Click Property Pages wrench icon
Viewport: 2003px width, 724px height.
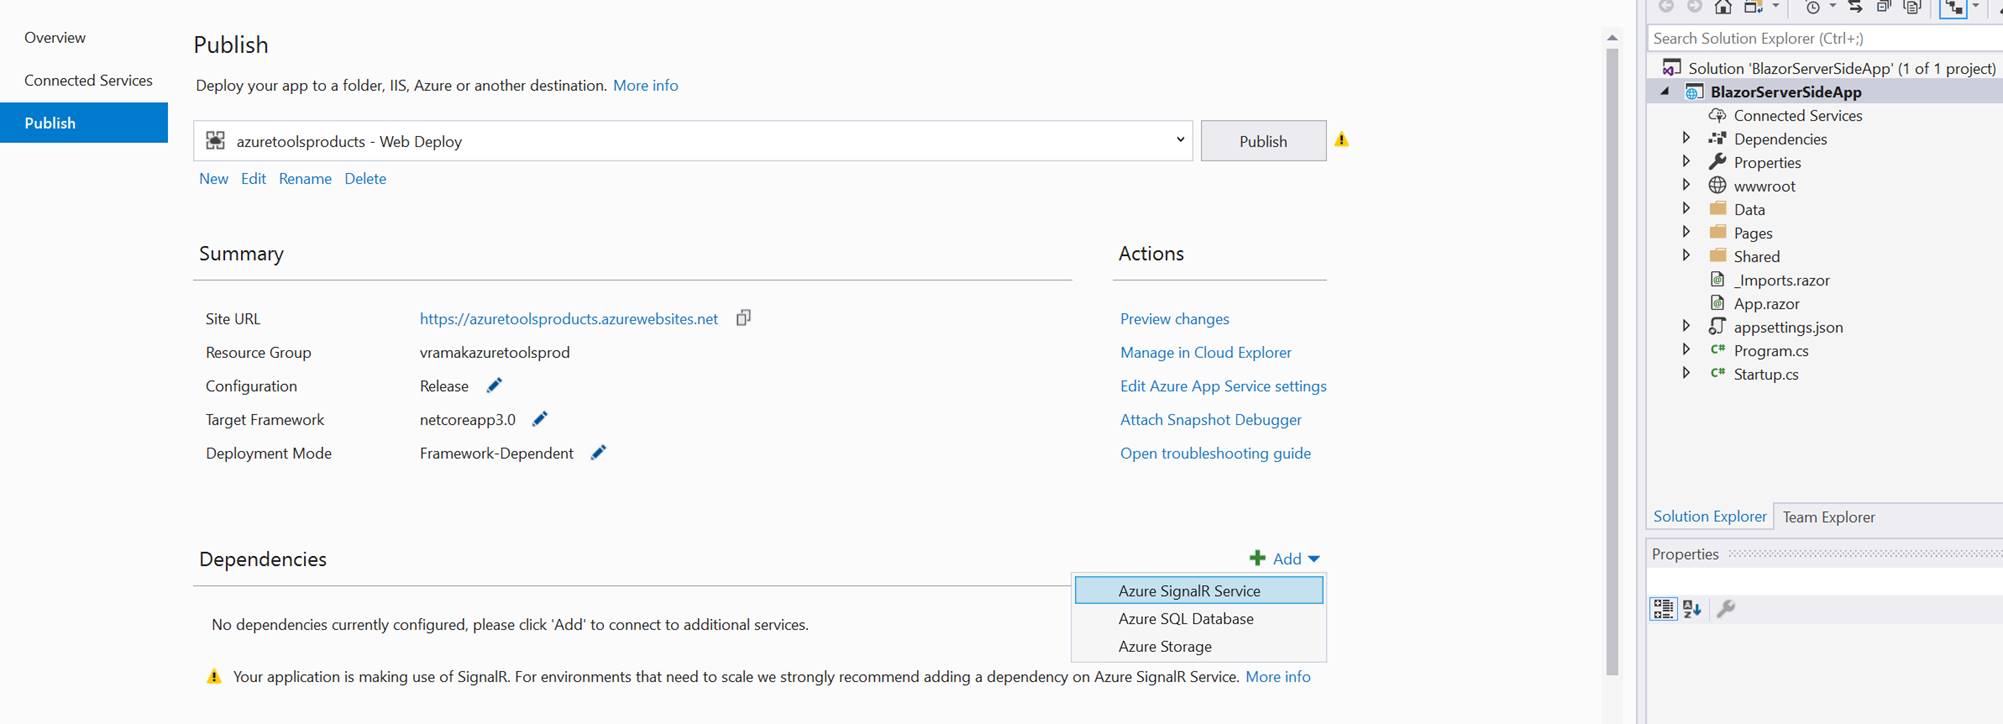(1726, 608)
